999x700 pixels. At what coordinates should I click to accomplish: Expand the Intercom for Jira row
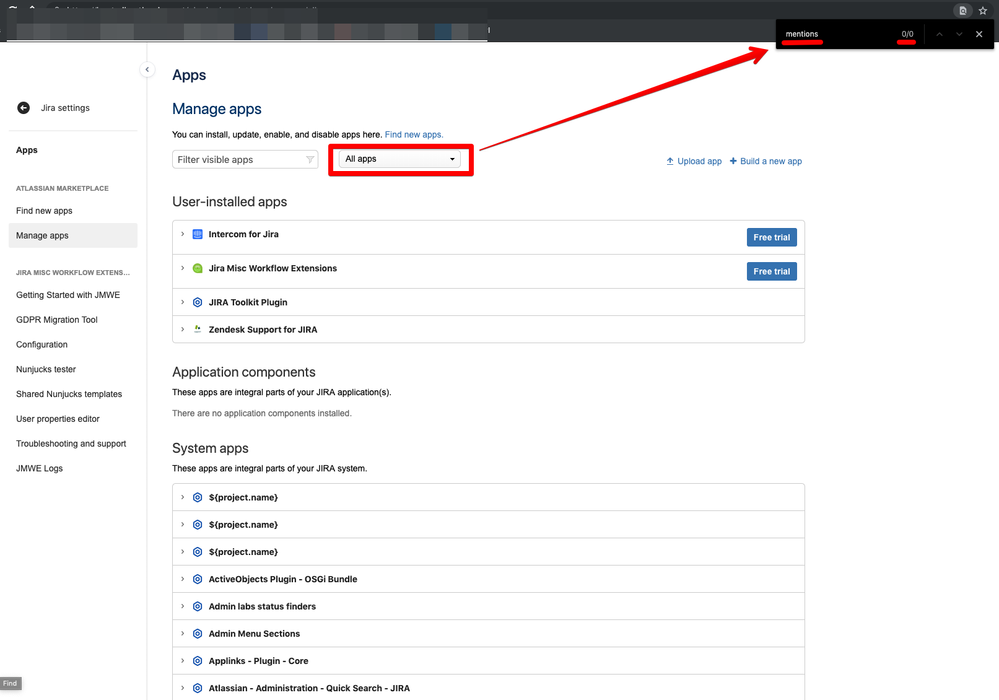[x=182, y=234]
